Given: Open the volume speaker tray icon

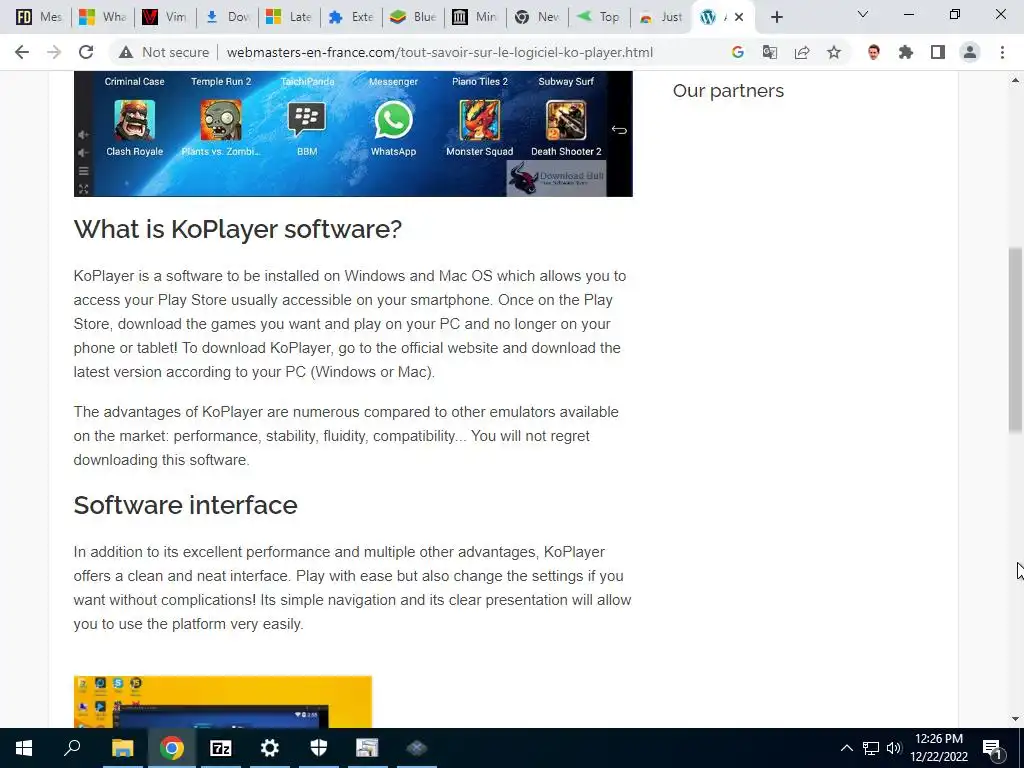Looking at the screenshot, I should (894, 748).
